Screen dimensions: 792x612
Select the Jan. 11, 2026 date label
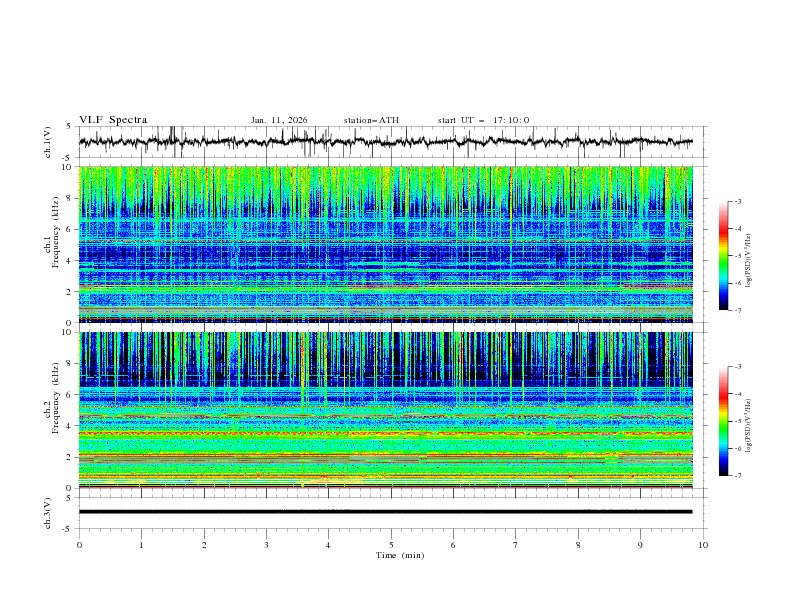279,120
